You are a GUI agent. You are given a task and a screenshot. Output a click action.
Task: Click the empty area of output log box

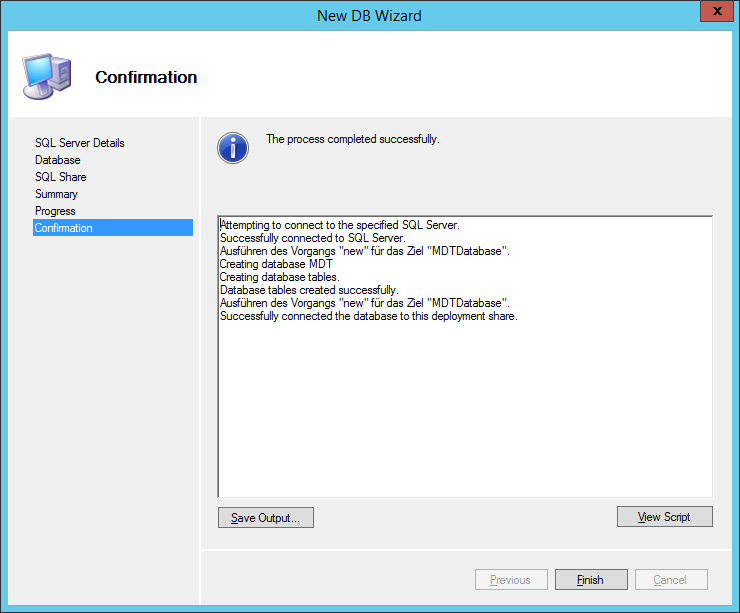[465, 410]
